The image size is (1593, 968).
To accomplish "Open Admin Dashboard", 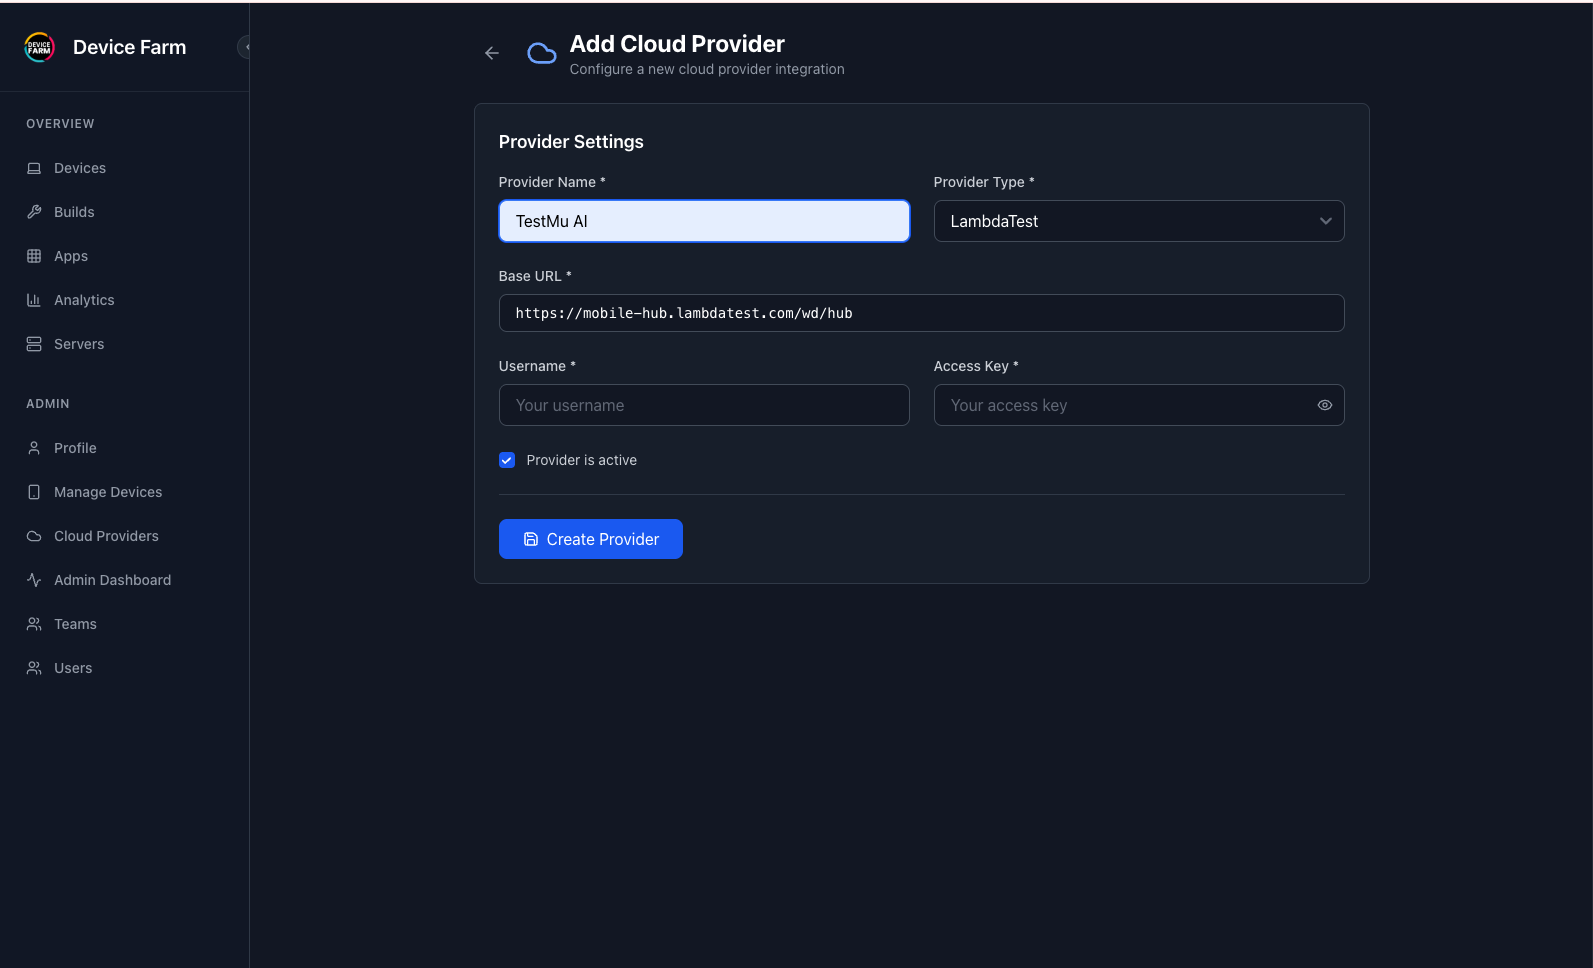I will click(x=112, y=580).
